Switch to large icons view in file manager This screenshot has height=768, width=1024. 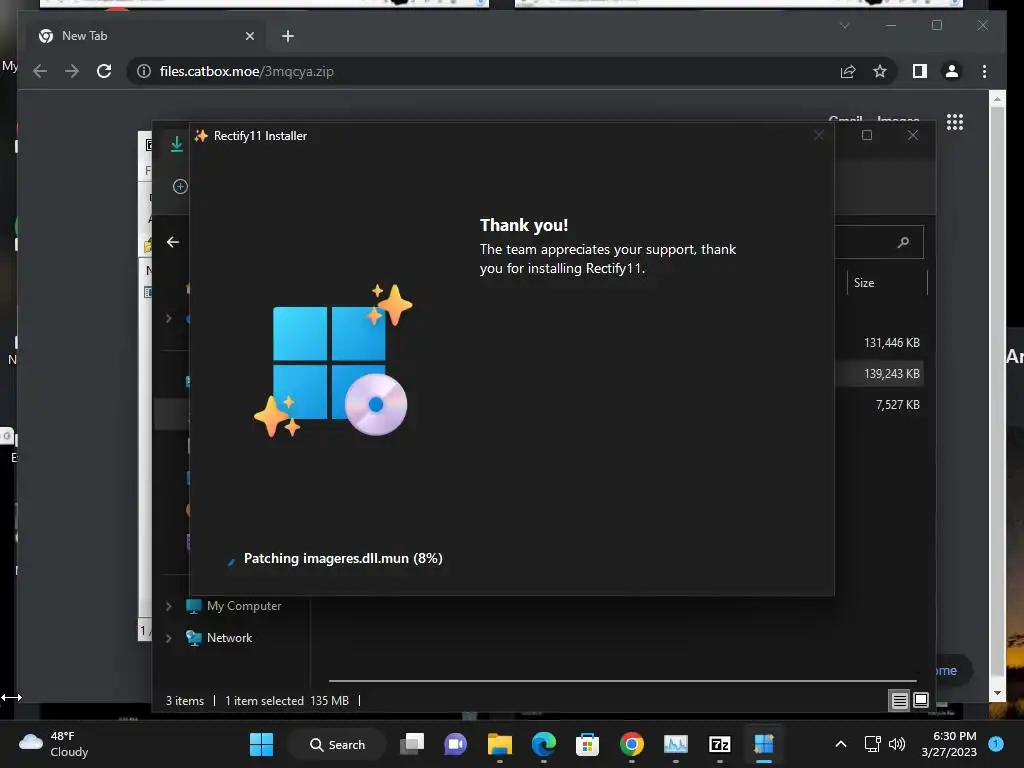click(921, 700)
